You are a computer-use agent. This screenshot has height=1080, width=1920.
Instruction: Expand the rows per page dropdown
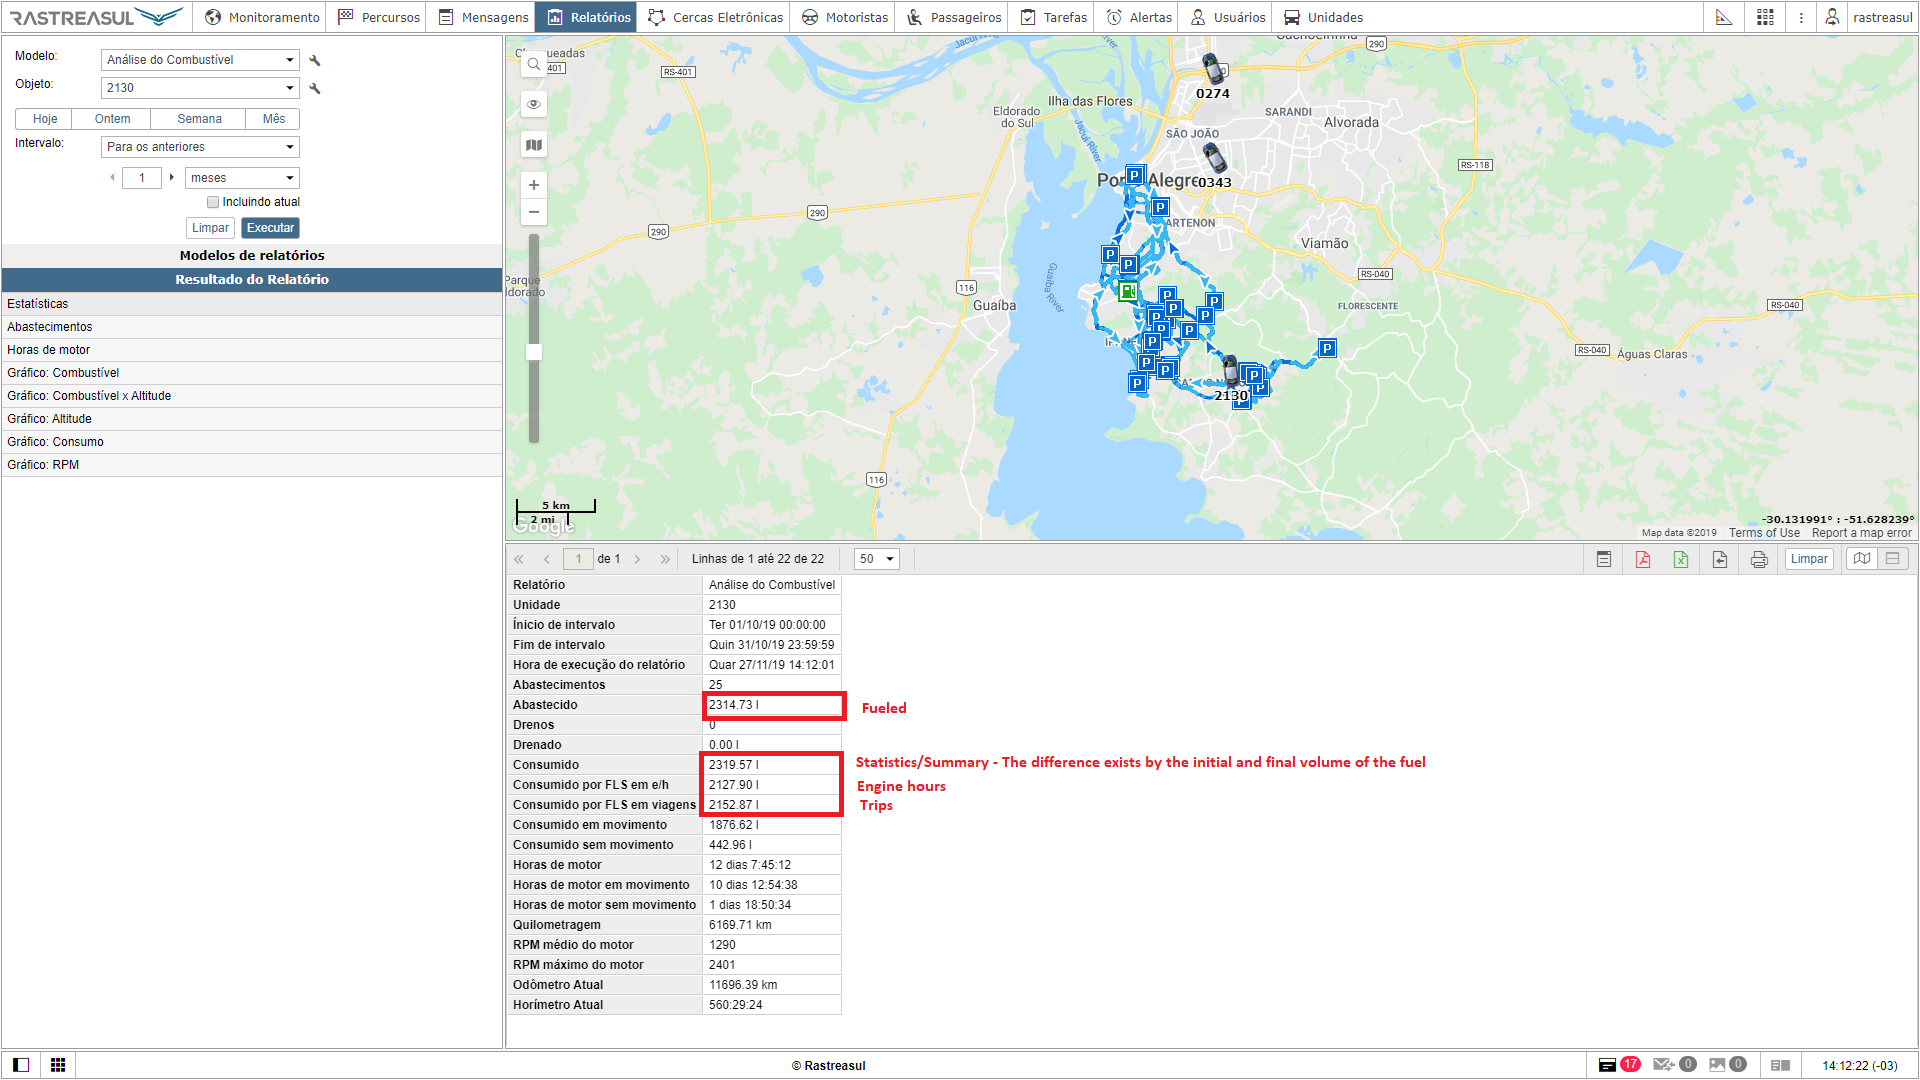click(x=877, y=559)
